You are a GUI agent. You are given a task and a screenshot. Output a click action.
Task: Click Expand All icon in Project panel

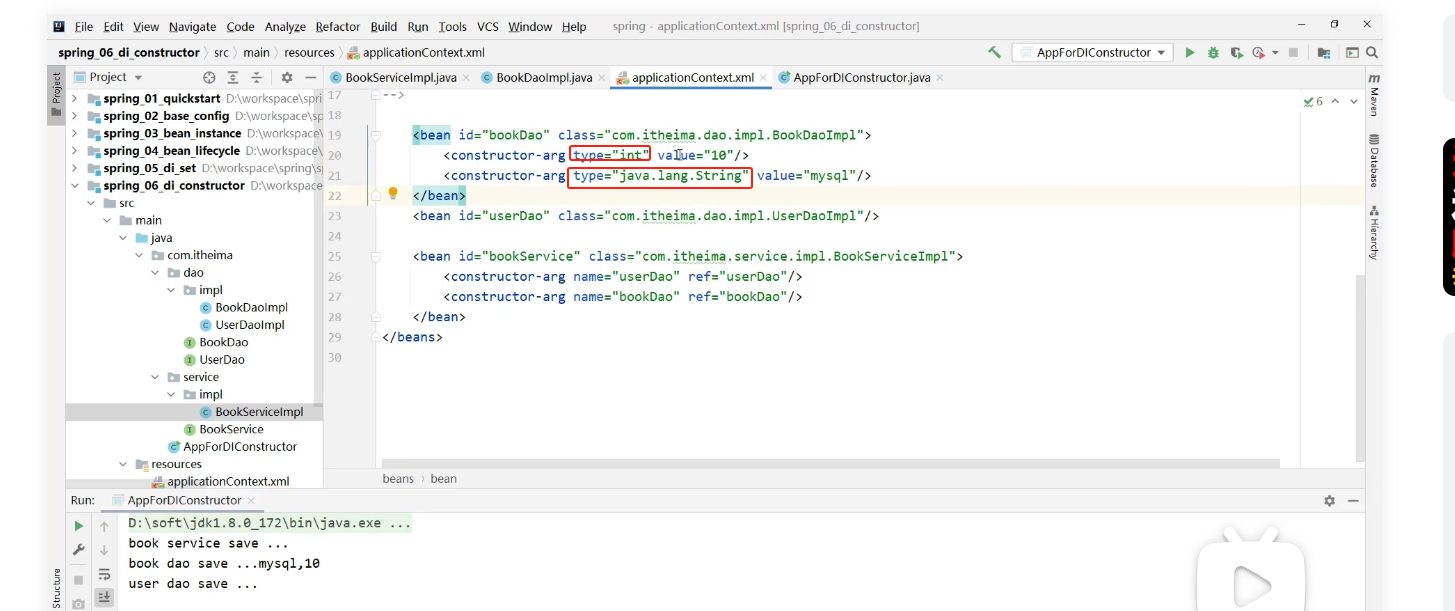click(233, 77)
